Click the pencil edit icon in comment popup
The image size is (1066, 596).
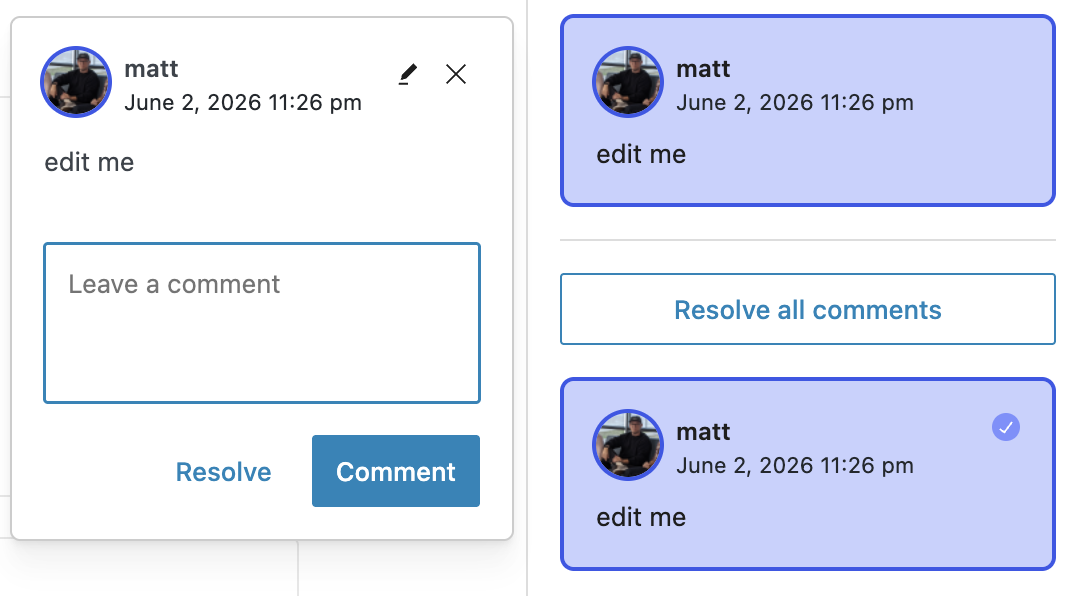[407, 74]
